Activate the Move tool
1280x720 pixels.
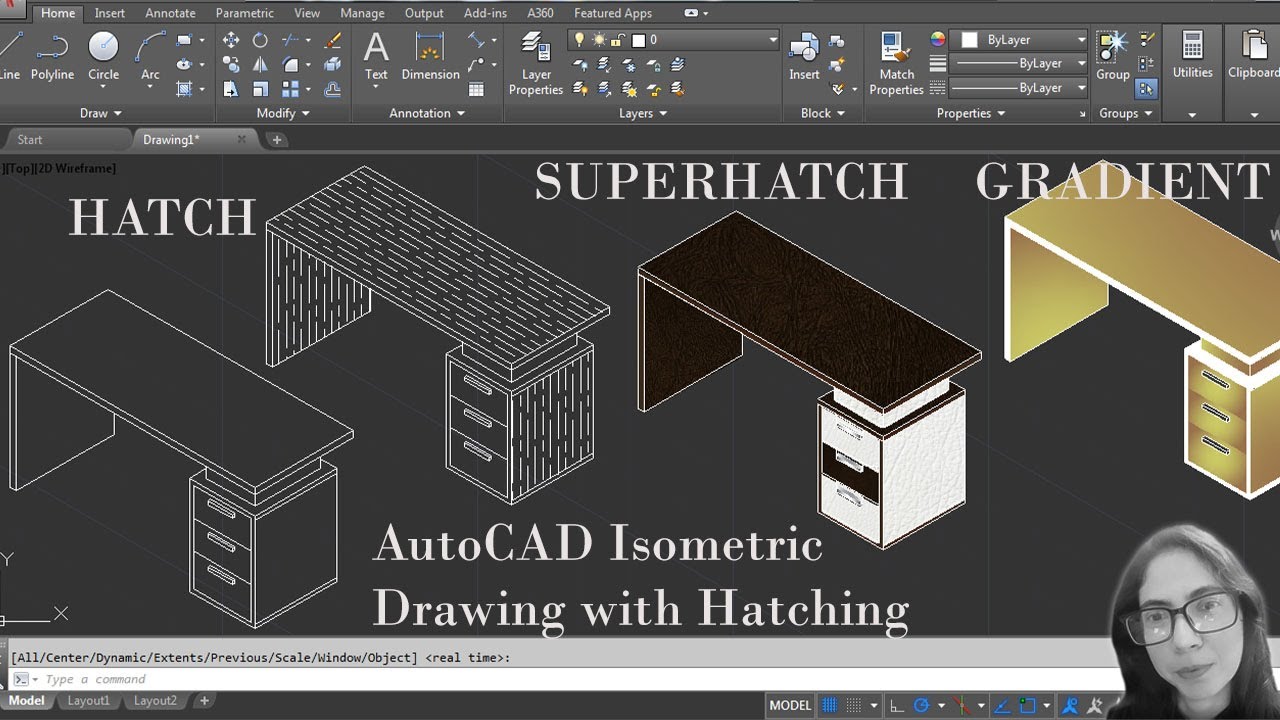click(231, 40)
